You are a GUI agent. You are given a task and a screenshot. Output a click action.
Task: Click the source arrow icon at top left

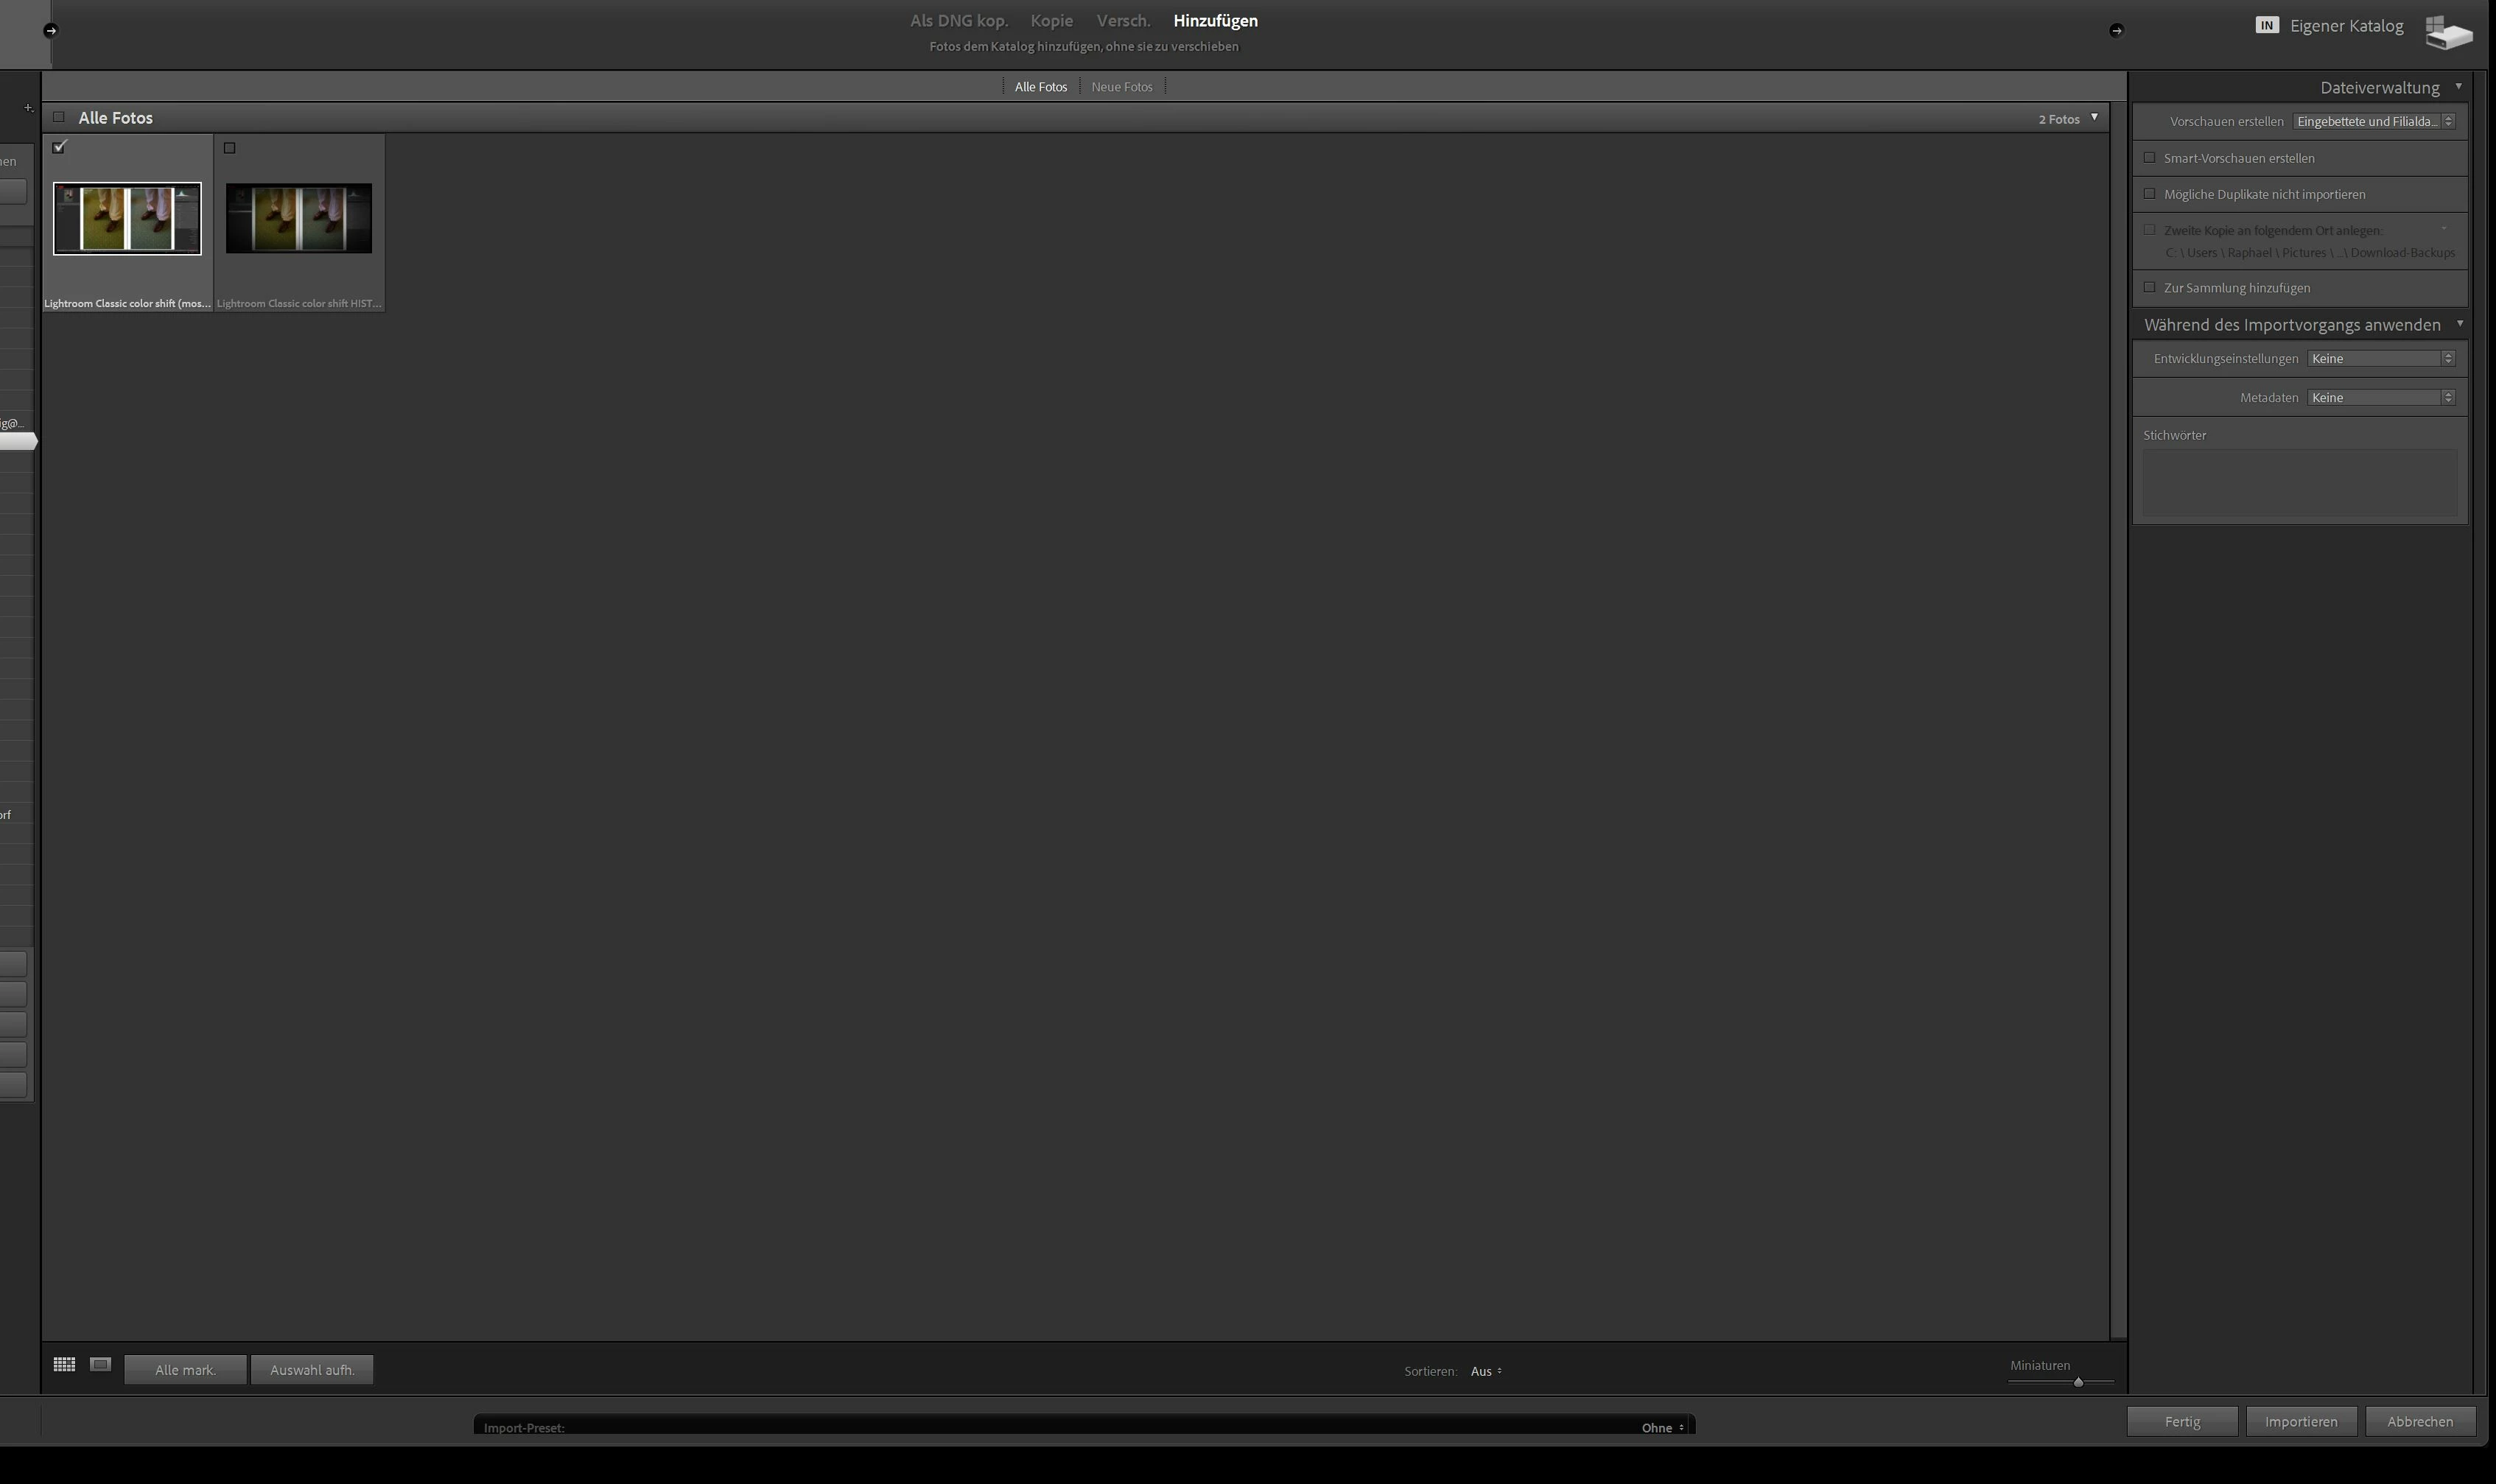(51, 30)
